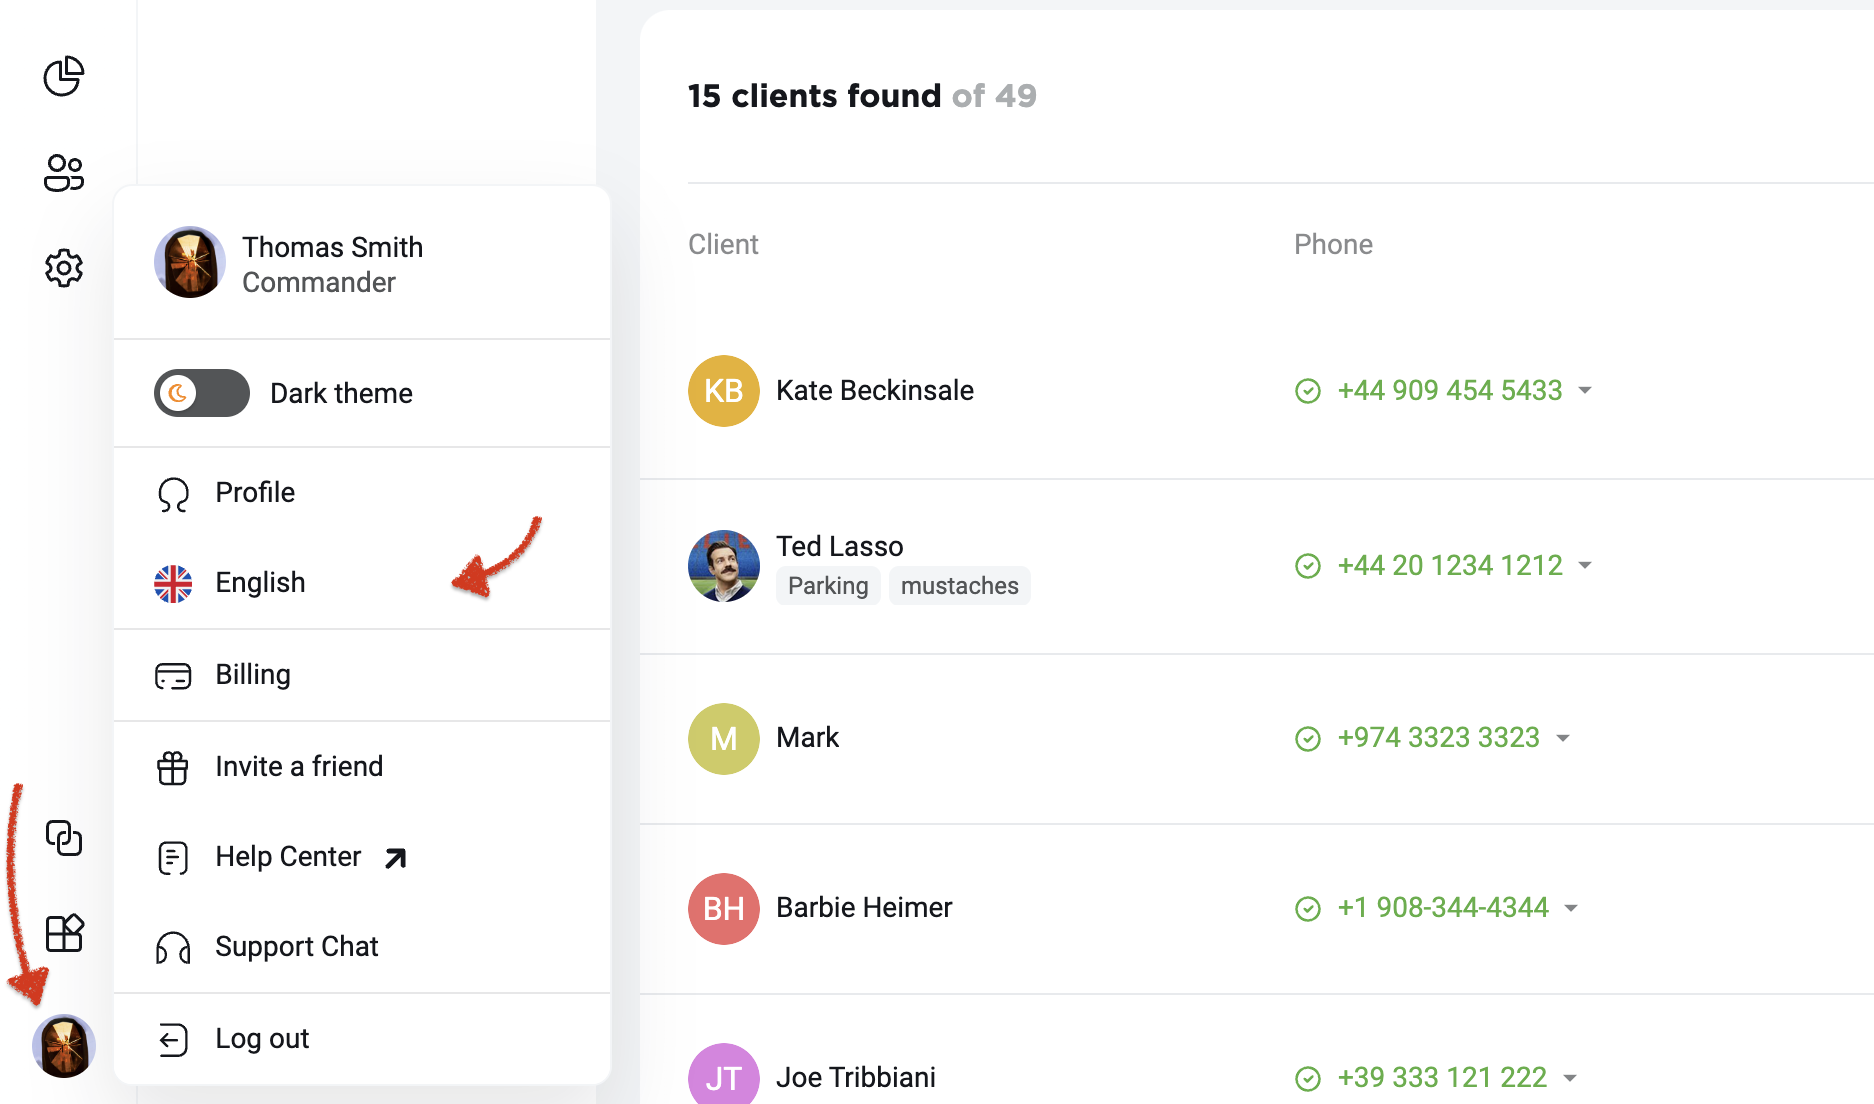Click the UK flag icon next to English
Screen dimensions: 1874x1104
point(173,584)
